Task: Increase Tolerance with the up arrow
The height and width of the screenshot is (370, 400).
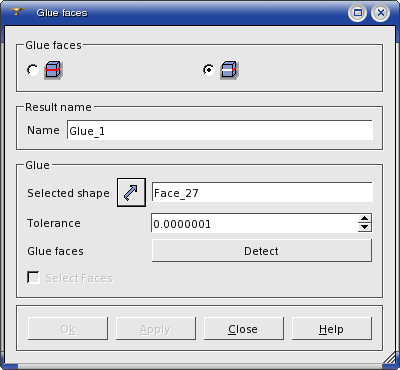Action: coord(365,219)
